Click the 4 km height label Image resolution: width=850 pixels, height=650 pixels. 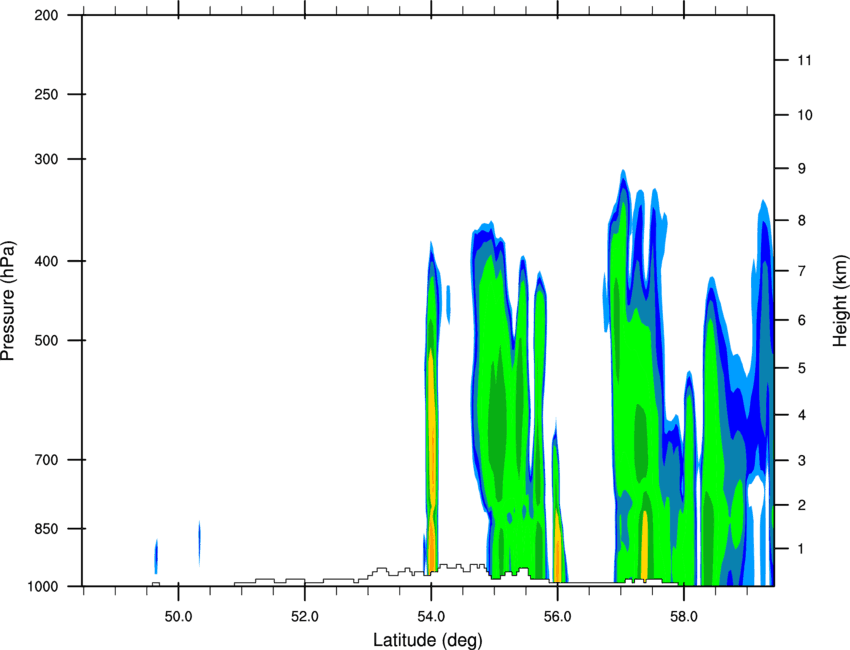pyautogui.click(x=802, y=415)
